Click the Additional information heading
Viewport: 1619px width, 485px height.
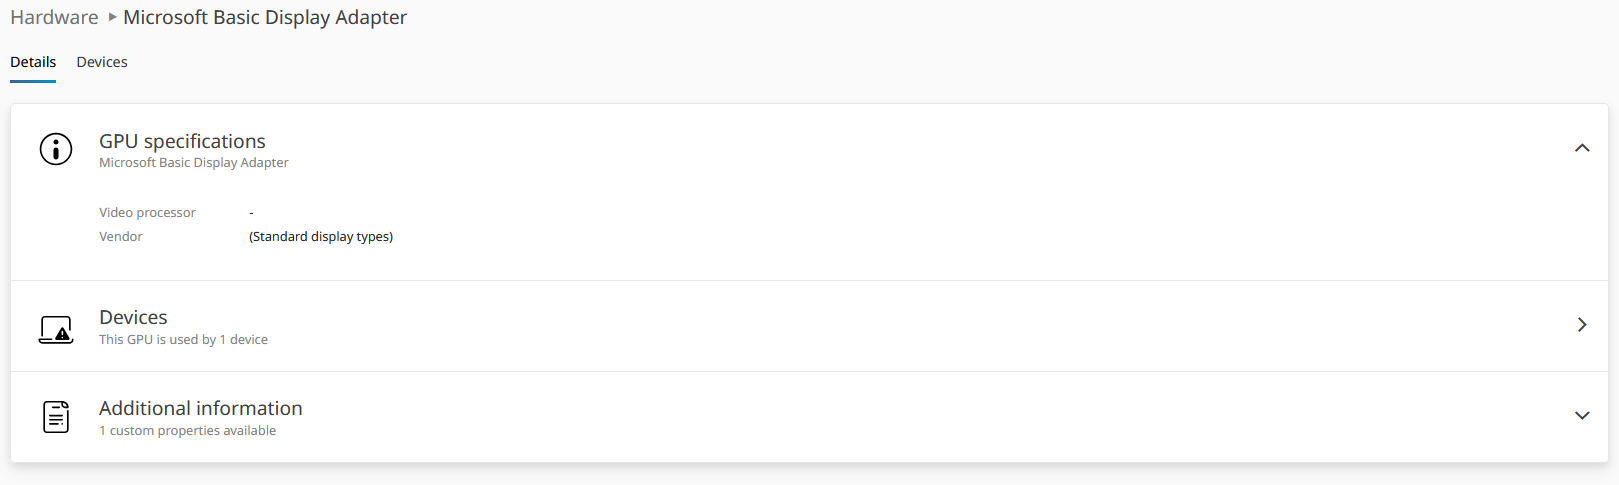pyautogui.click(x=200, y=408)
